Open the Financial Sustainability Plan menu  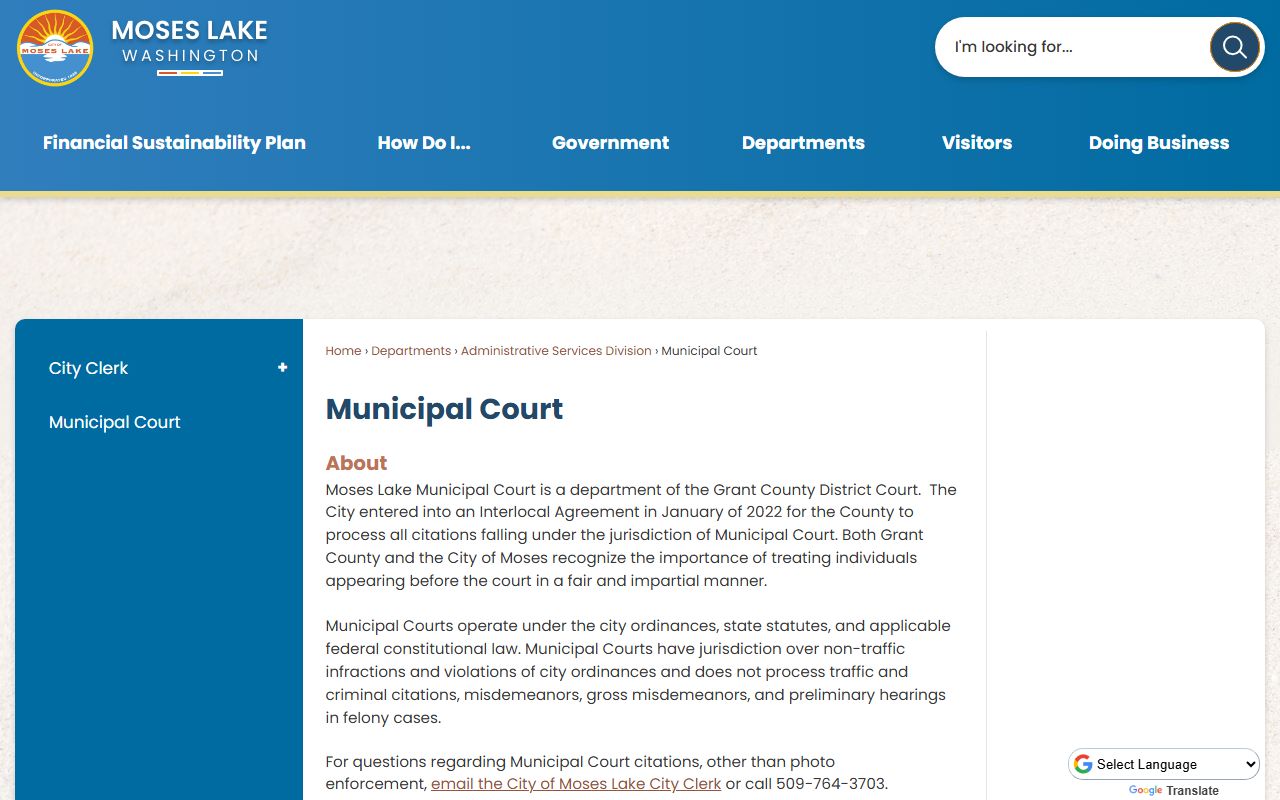[174, 143]
